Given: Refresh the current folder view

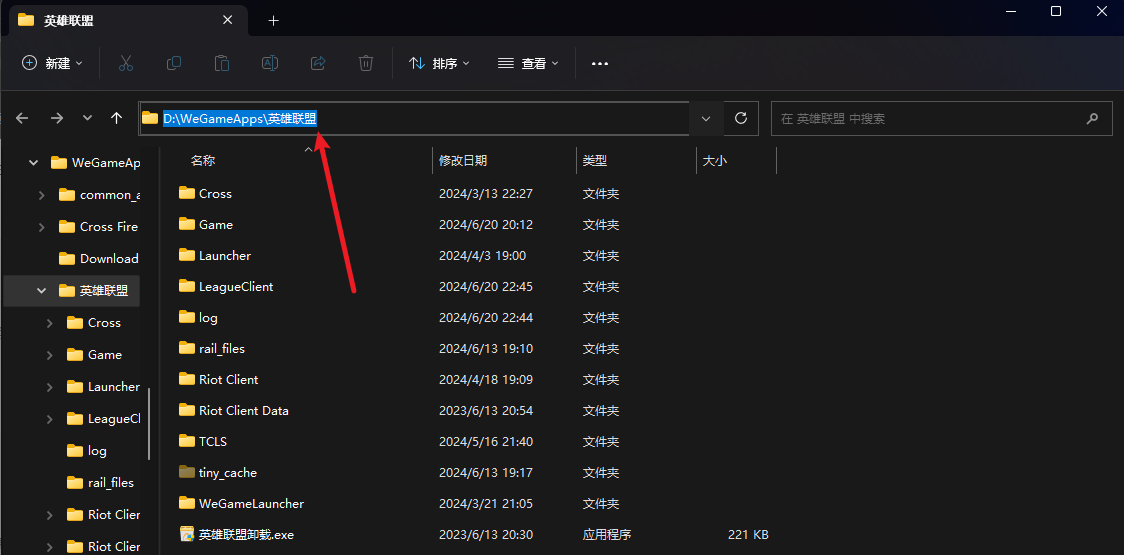Looking at the screenshot, I should coord(741,118).
